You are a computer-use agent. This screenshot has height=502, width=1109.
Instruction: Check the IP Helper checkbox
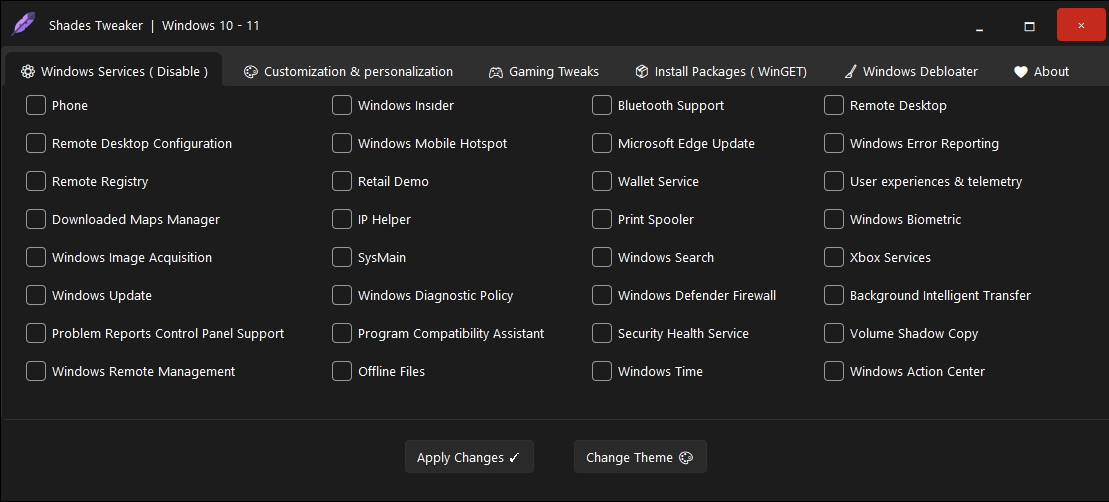coord(342,219)
